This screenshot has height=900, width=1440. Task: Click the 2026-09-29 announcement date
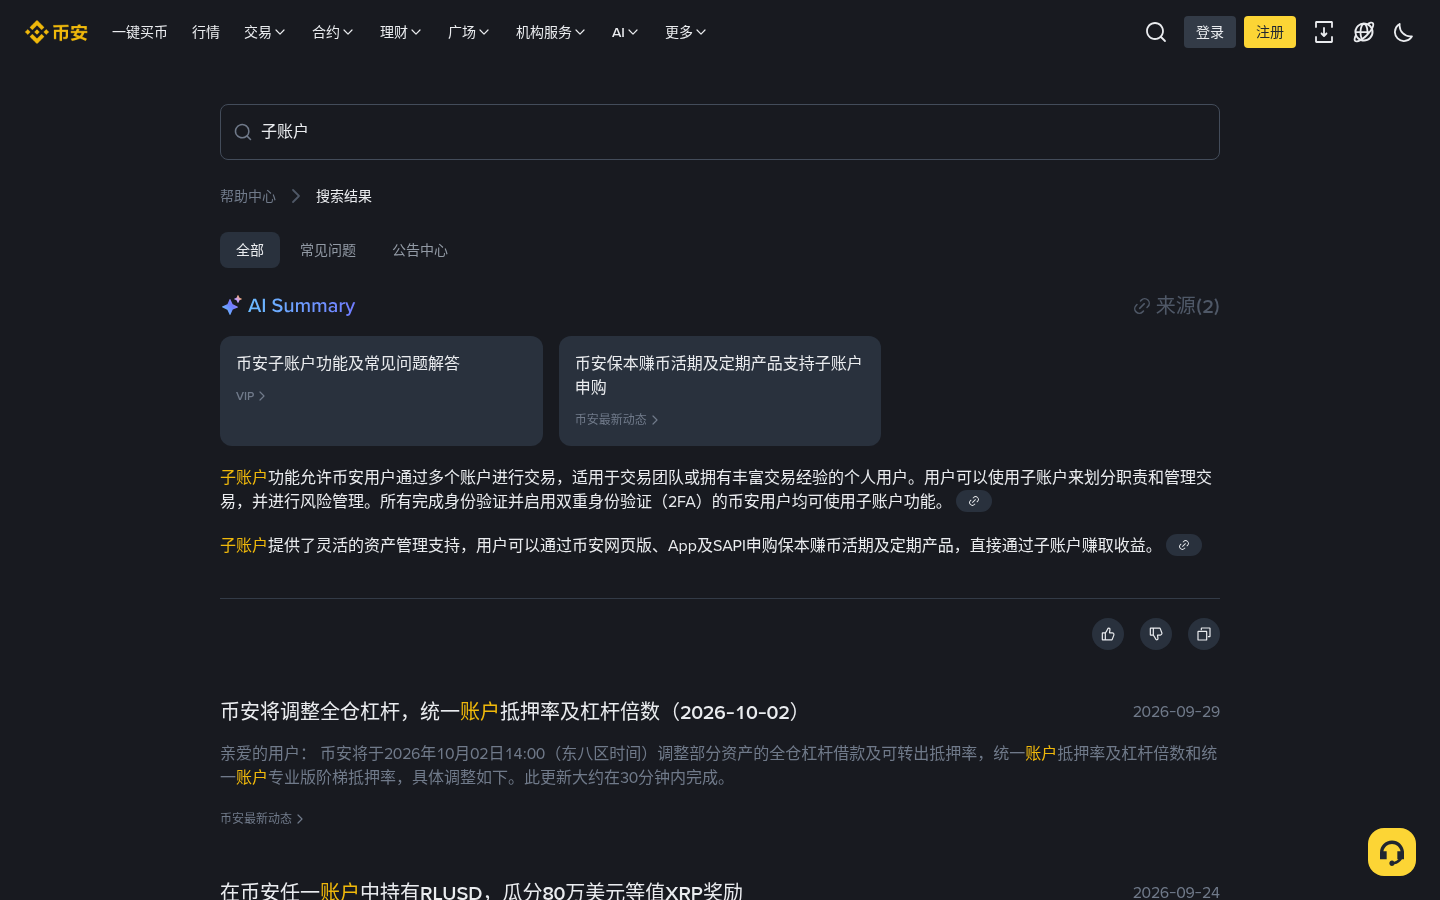tap(1176, 711)
